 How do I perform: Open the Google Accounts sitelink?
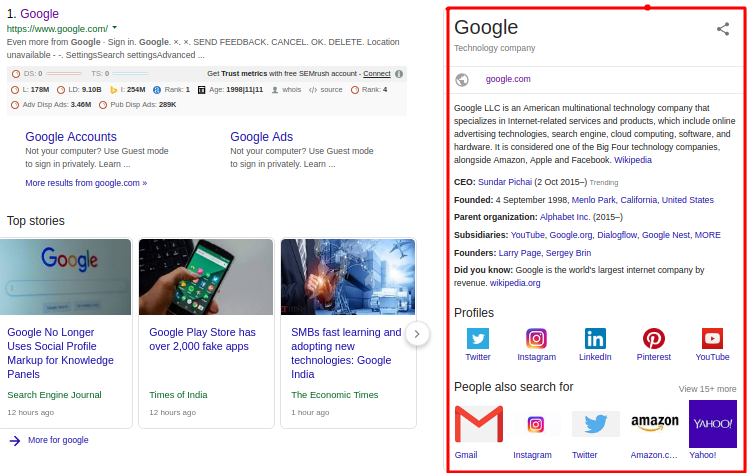(x=71, y=137)
